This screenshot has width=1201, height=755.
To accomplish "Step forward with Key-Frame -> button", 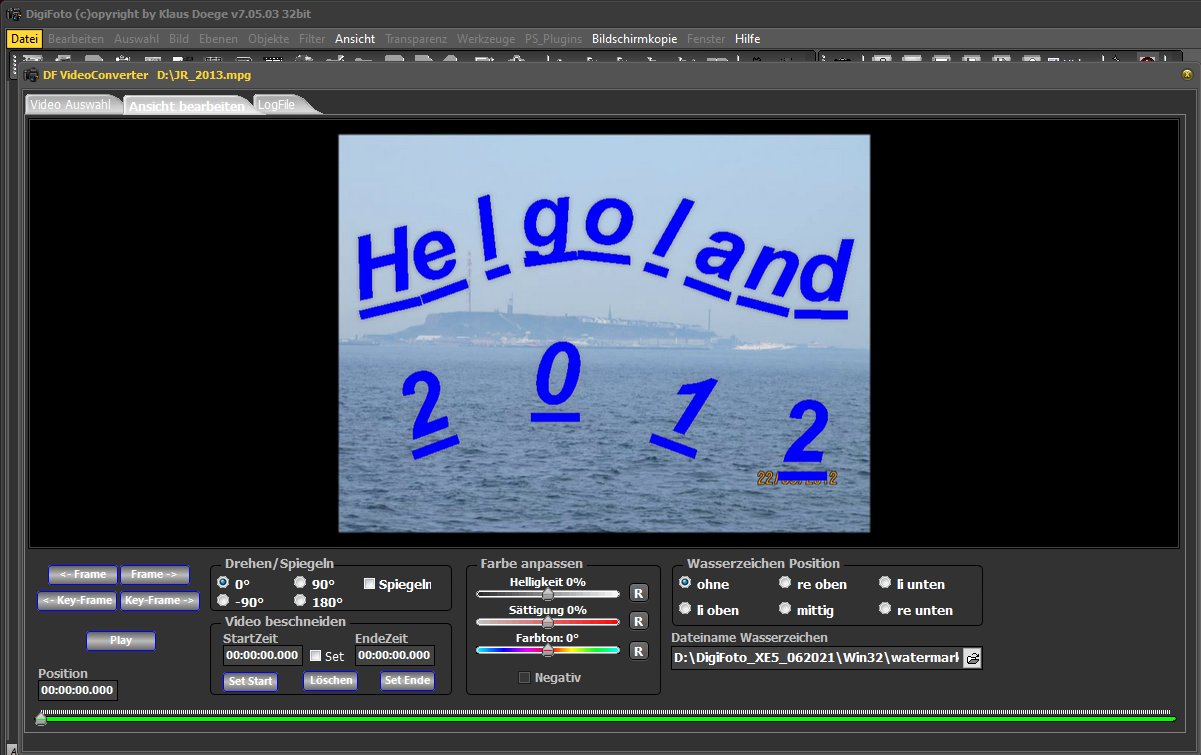I will 159,601.
